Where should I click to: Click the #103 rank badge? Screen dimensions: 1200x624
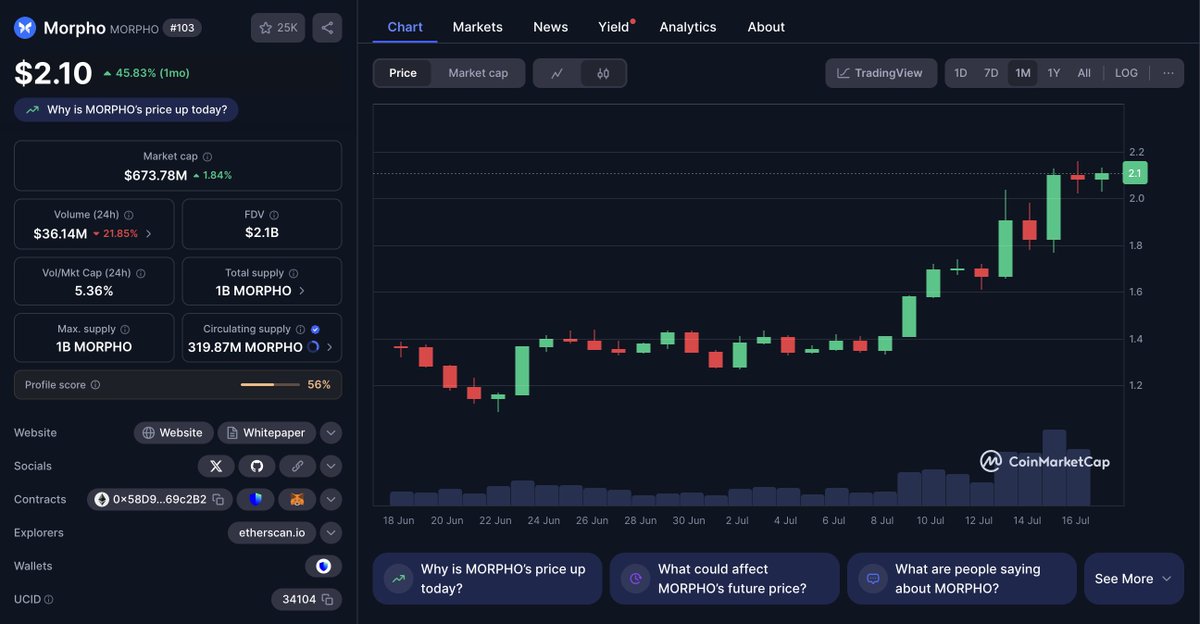(183, 28)
